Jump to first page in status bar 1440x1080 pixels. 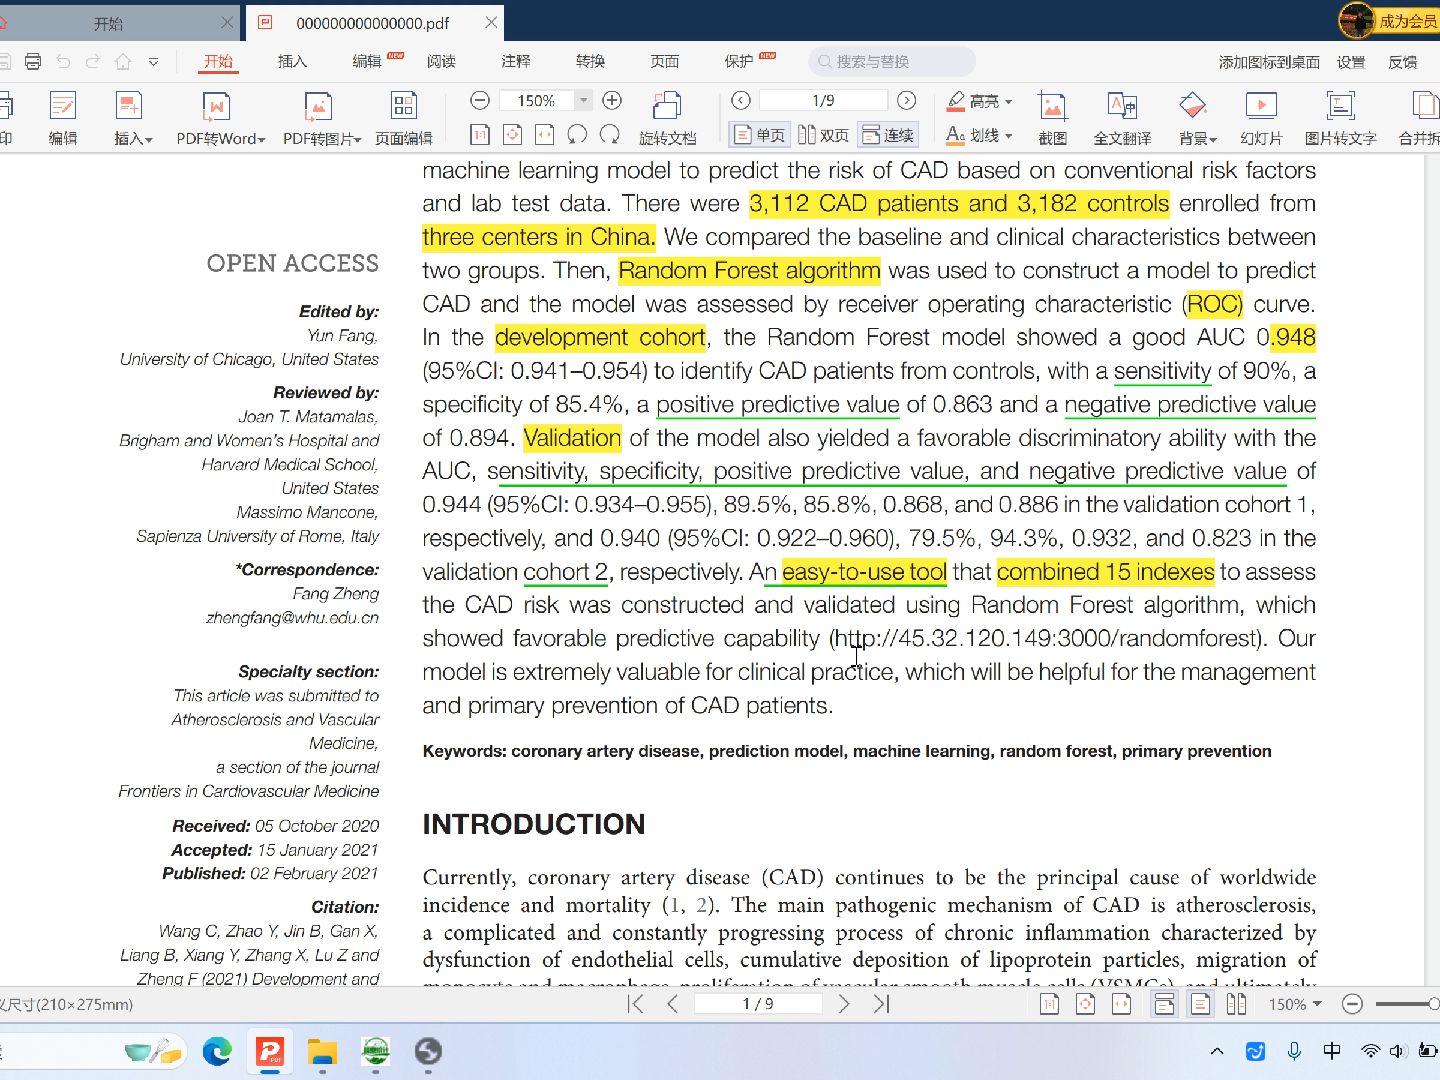pyautogui.click(x=636, y=1004)
